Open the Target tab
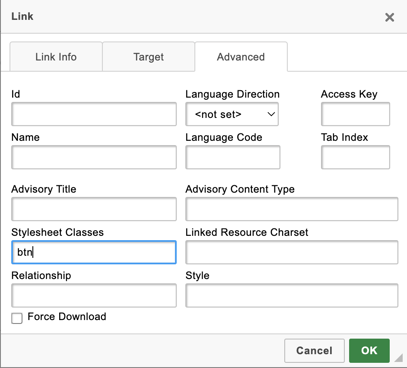Screen dimensions: 407x368 (x=149, y=57)
